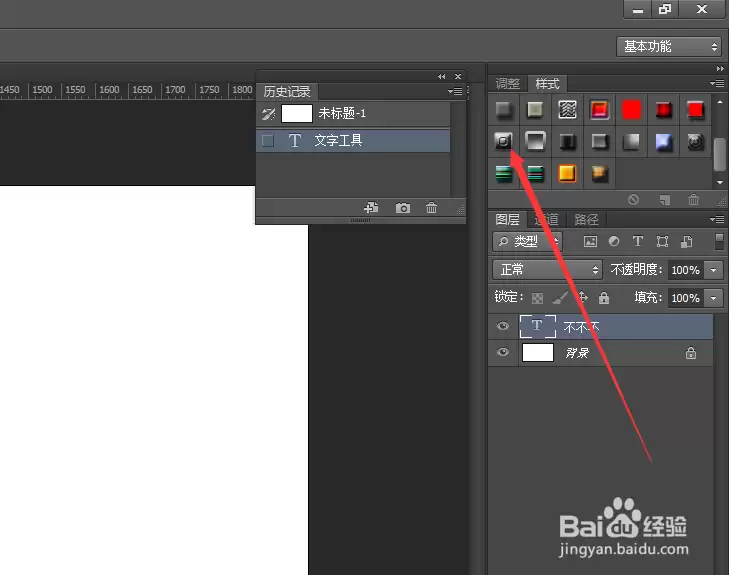
Task: Click the lock all padlock icon
Action: pyautogui.click(x=604, y=297)
